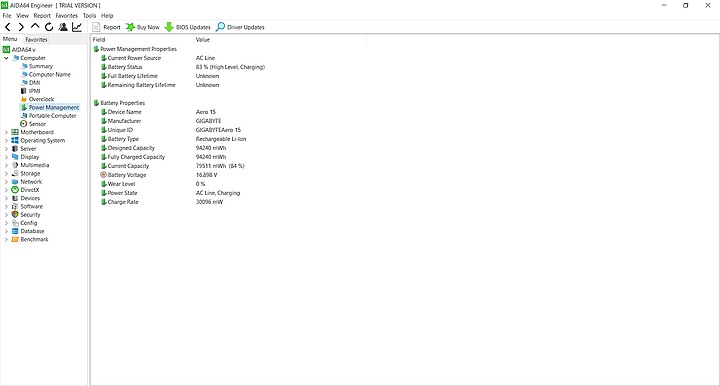720x386 pixels.
Task: Expand the Display tree node
Action: point(6,157)
